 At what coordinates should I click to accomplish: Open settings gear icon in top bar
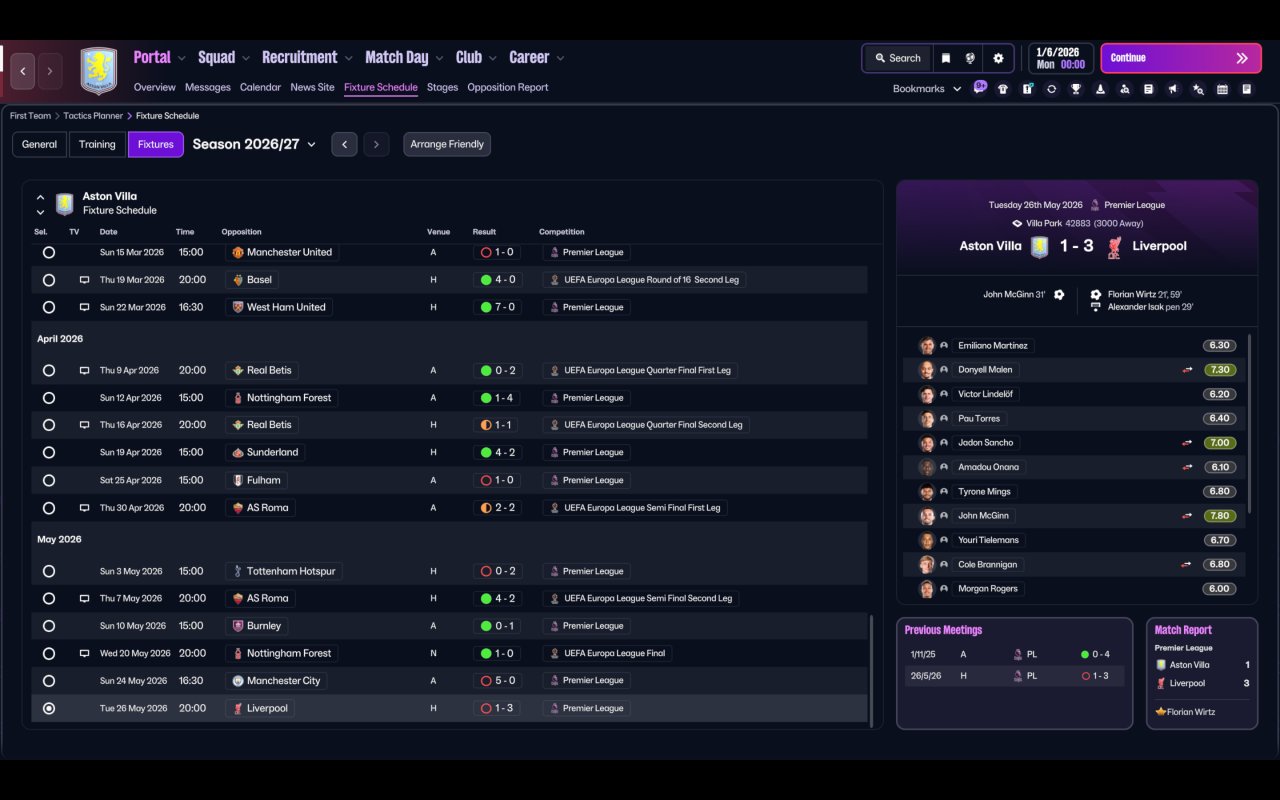pyautogui.click(x=998, y=58)
